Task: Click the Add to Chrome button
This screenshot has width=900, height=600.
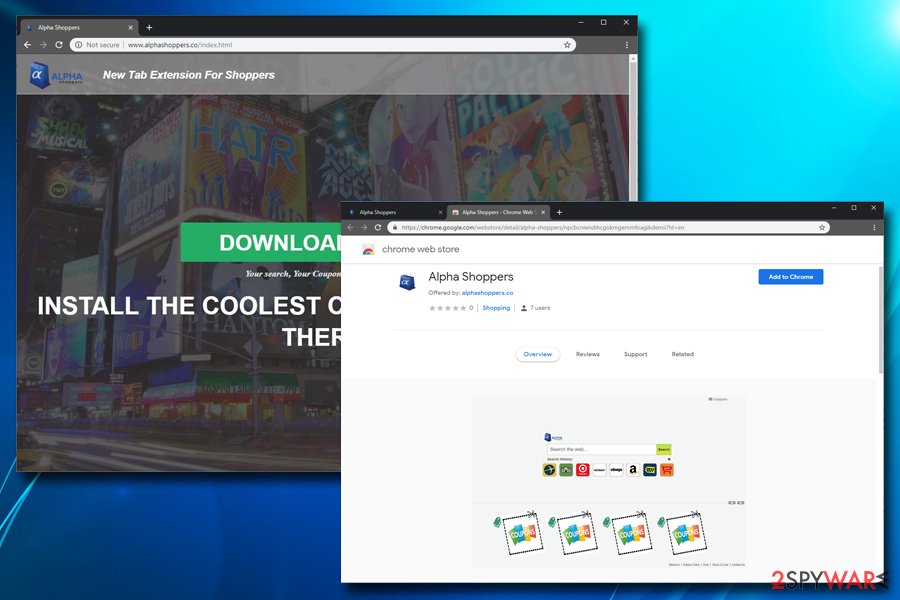Action: coord(791,277)
